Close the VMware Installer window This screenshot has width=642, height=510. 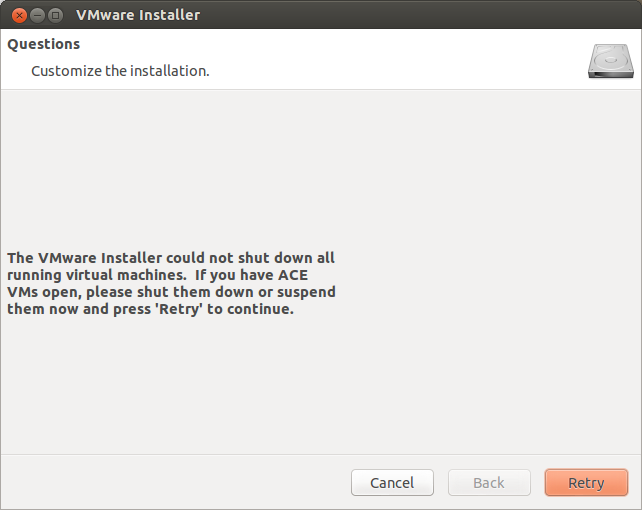click(19, 16)
